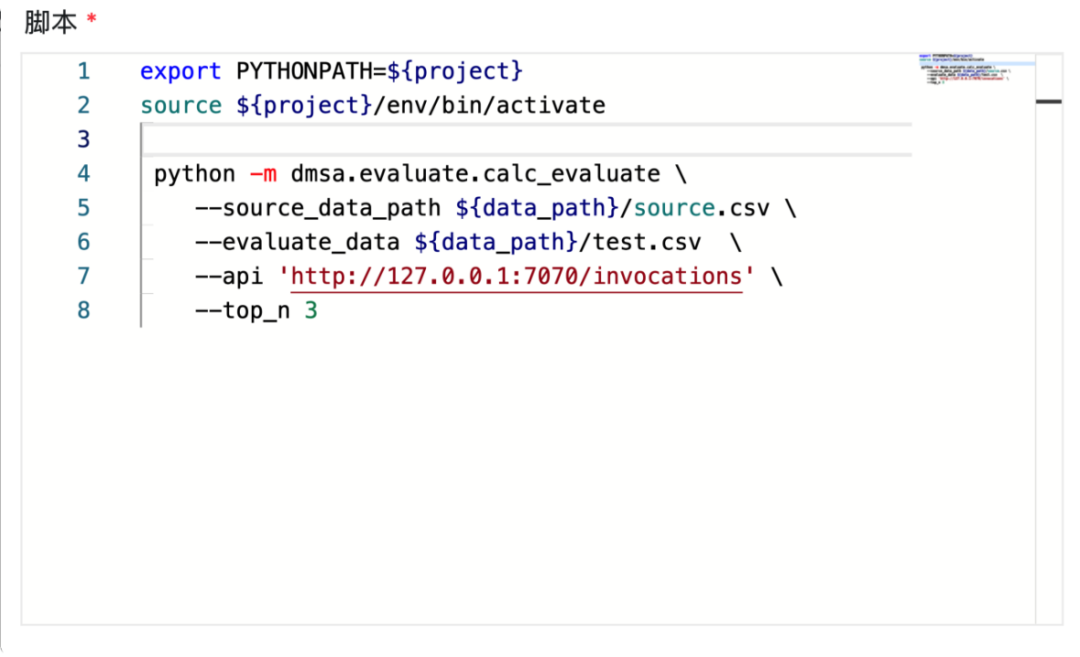Click the --top_n value 3
Image resolution: width=1080 pixels, height=657 pixels.
coord(311,310)
